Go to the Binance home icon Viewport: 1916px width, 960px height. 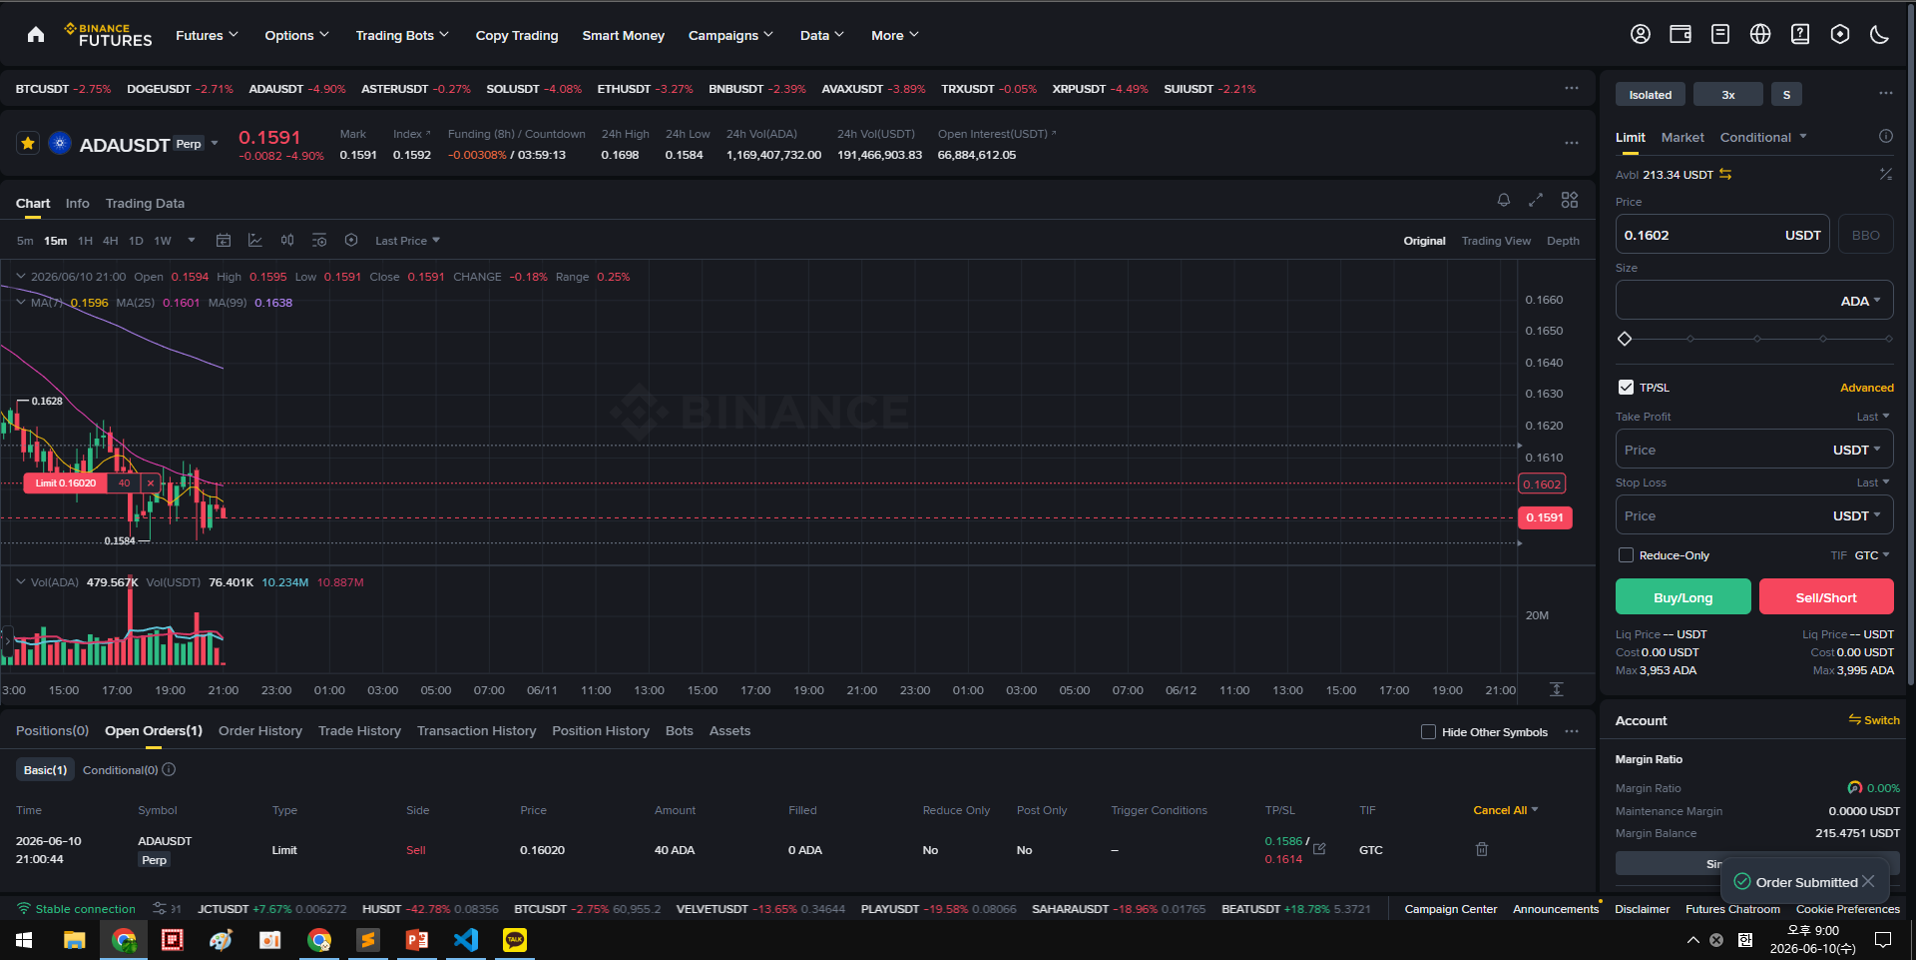[36, 35]
